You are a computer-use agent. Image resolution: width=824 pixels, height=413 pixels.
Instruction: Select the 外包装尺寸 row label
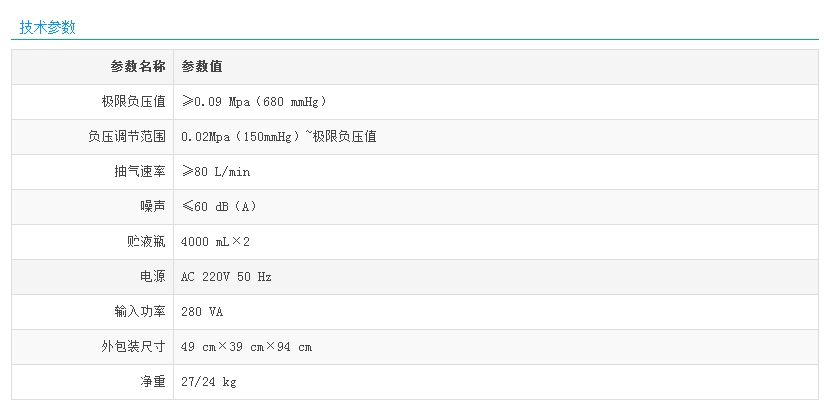[133, 347]
